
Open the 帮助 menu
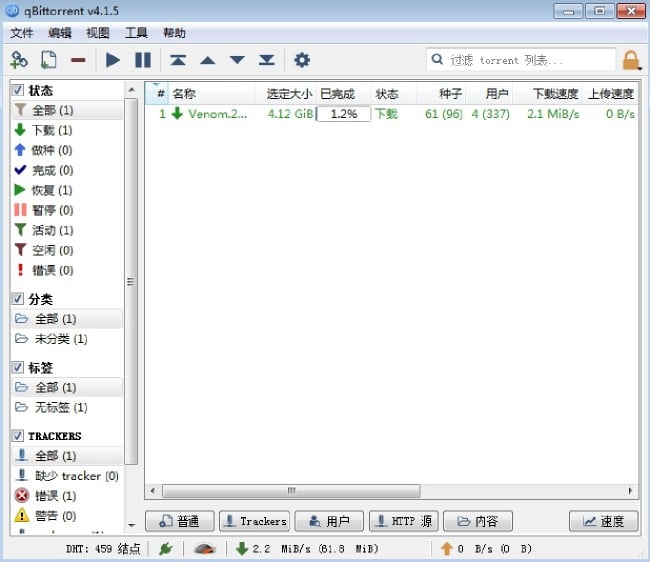click(174, 33)
